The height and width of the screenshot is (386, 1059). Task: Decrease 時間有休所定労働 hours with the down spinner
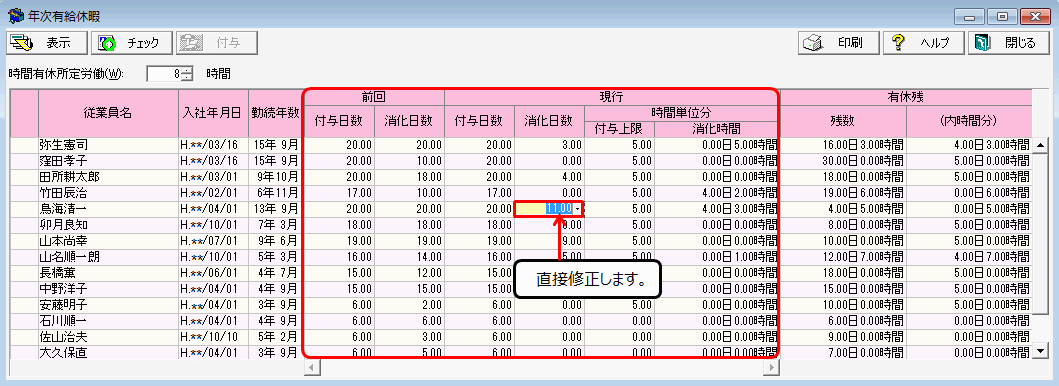coord(187,77)
